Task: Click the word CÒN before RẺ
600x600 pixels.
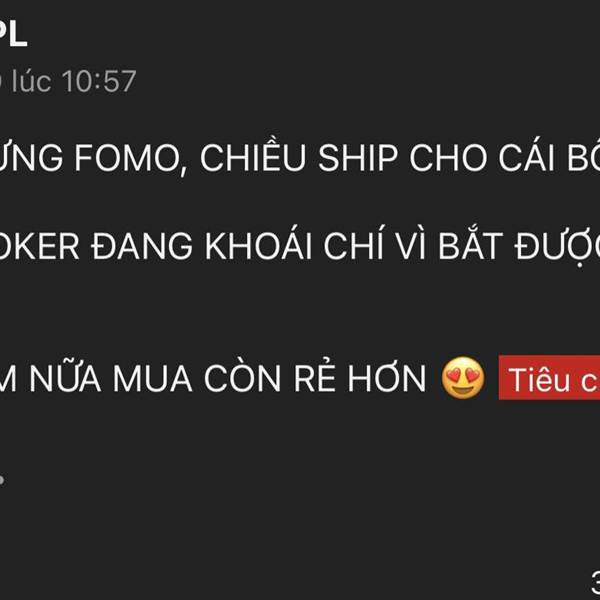Action: 243,376
